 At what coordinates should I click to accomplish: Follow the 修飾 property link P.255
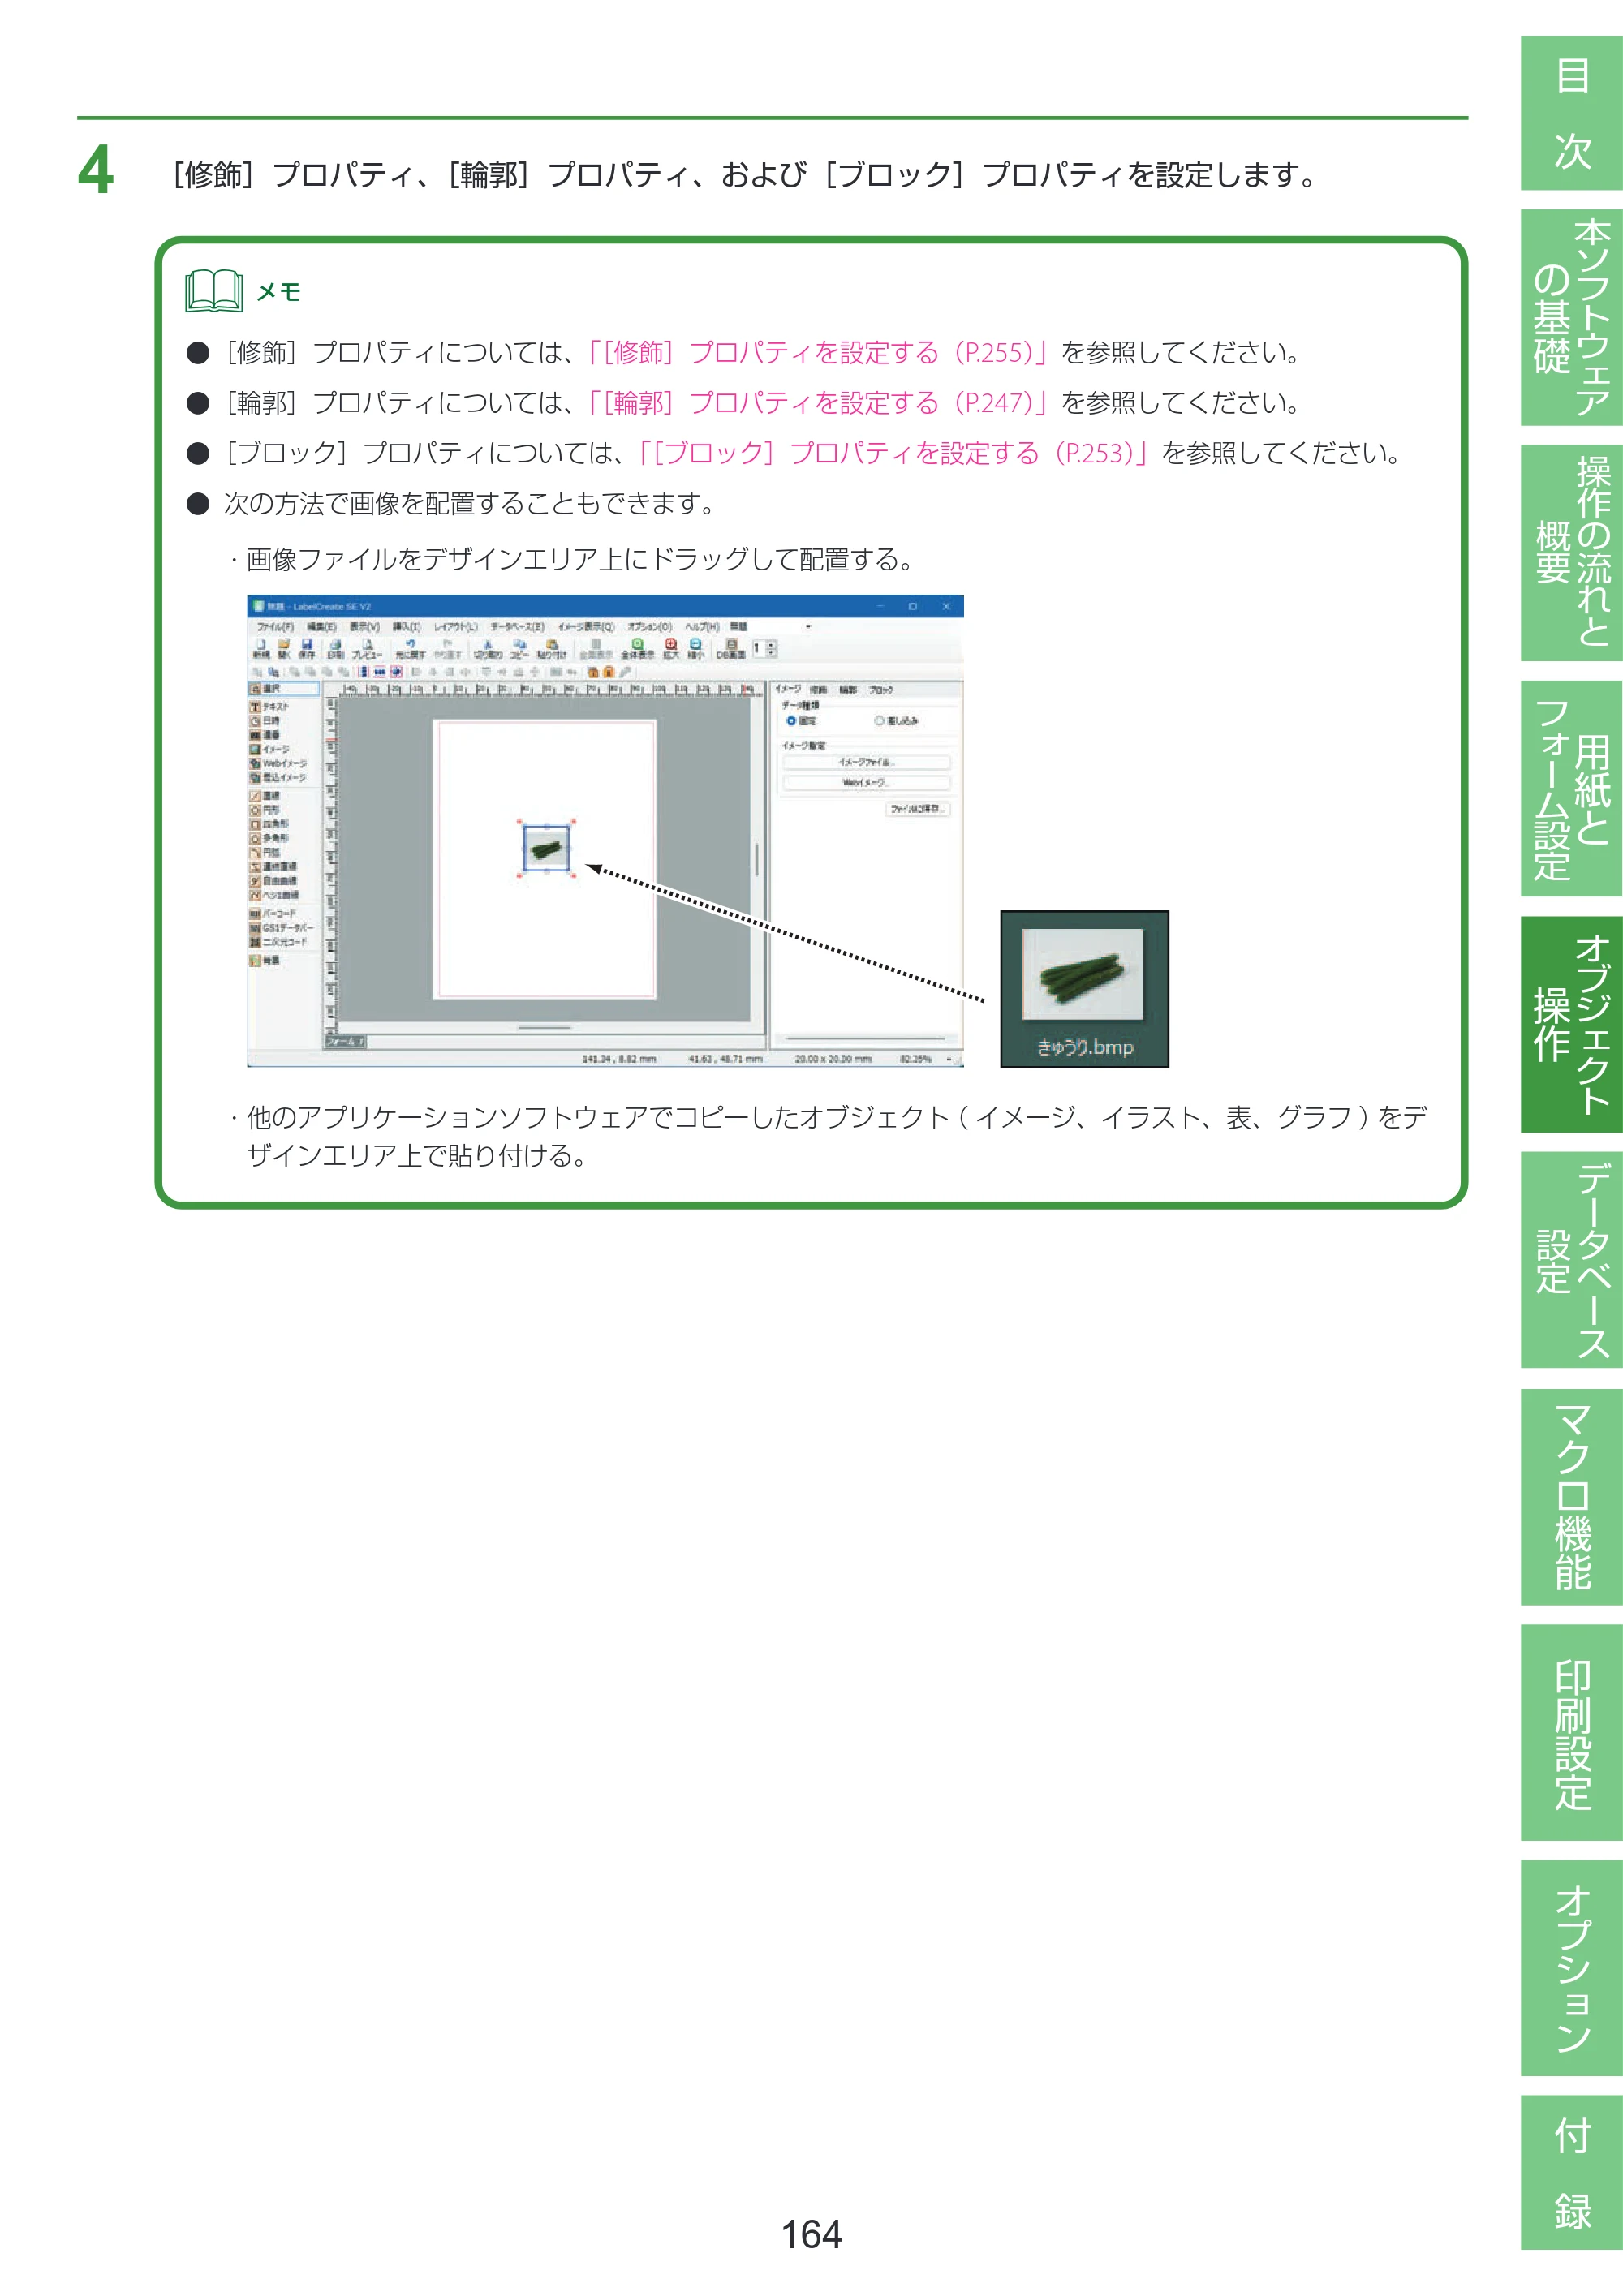(x=818, y=352)
